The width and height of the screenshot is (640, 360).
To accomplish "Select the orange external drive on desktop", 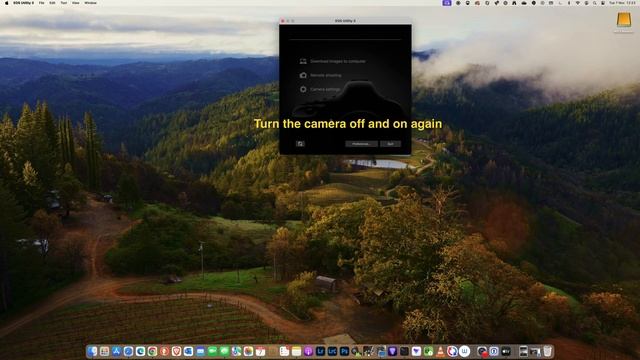I will (x=624, y=20).
